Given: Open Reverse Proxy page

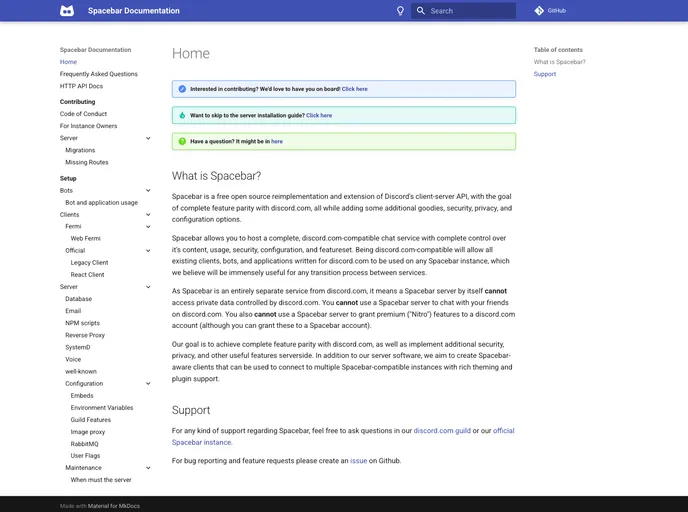Looking at the screenshot, I should 85,335.
